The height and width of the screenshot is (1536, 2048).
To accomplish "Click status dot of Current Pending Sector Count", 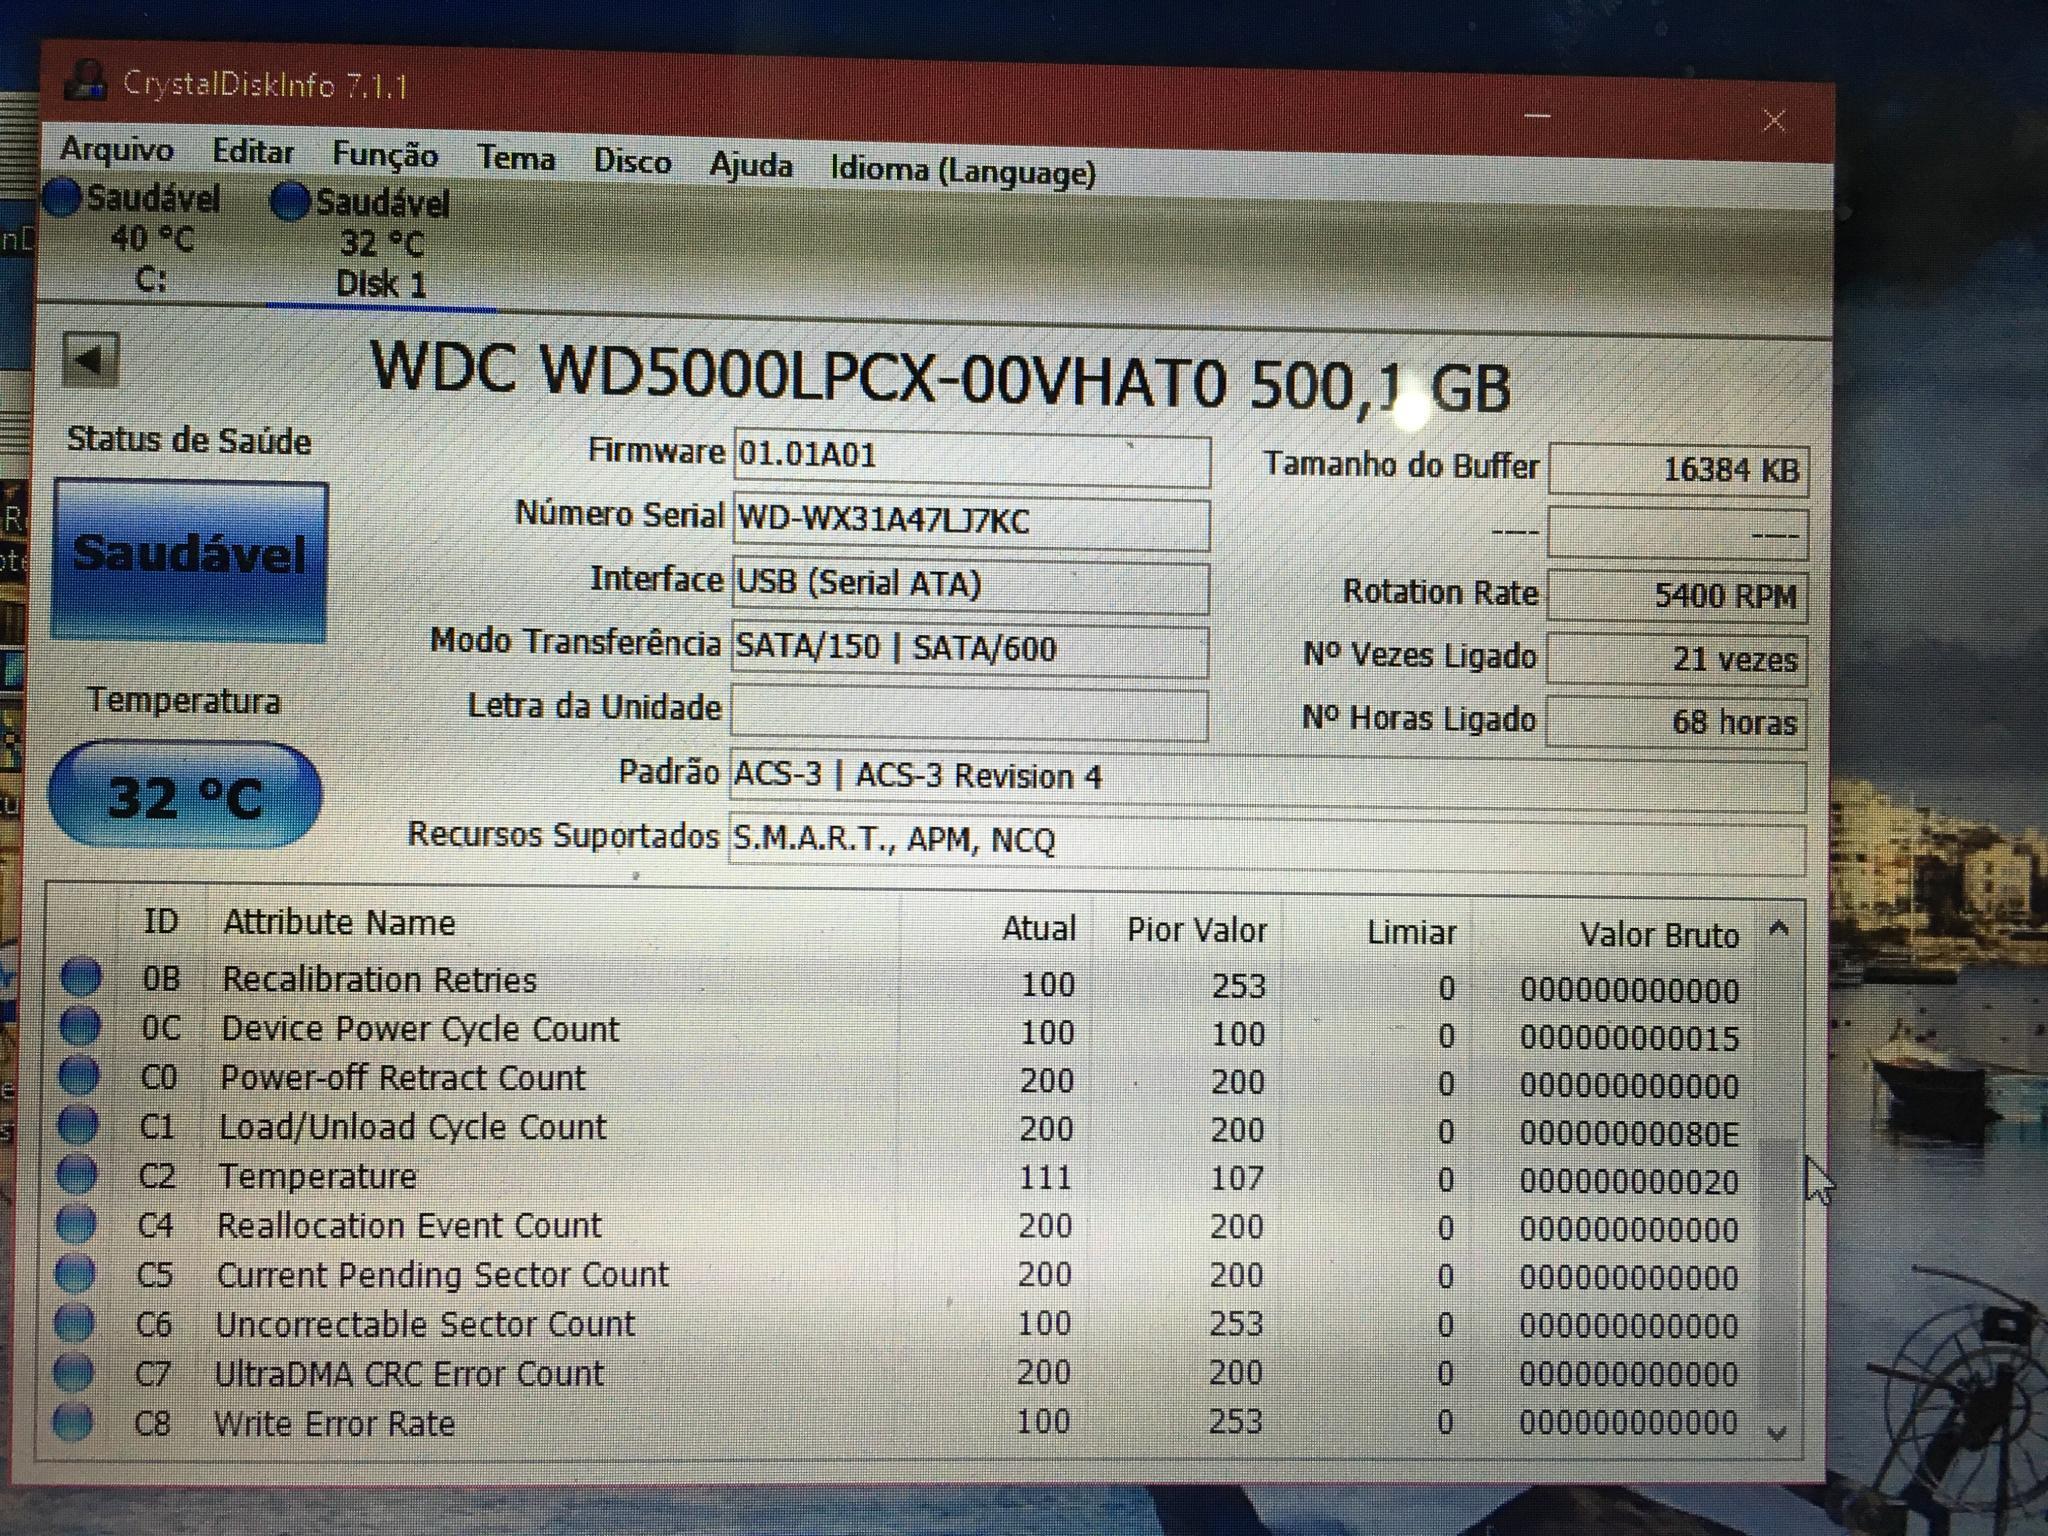I will (x=75, y=1272).
